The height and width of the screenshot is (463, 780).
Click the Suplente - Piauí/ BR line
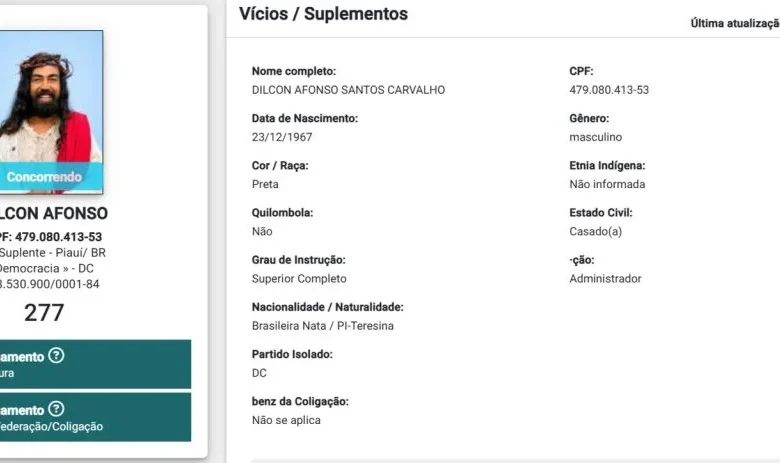52,253
